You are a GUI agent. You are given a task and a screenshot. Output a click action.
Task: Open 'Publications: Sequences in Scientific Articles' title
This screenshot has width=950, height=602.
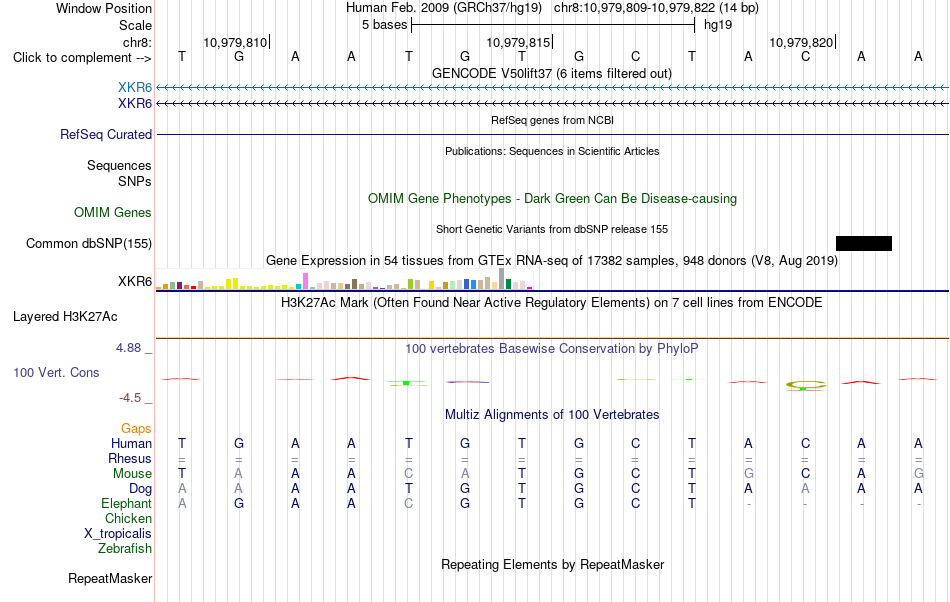point(552,151)
